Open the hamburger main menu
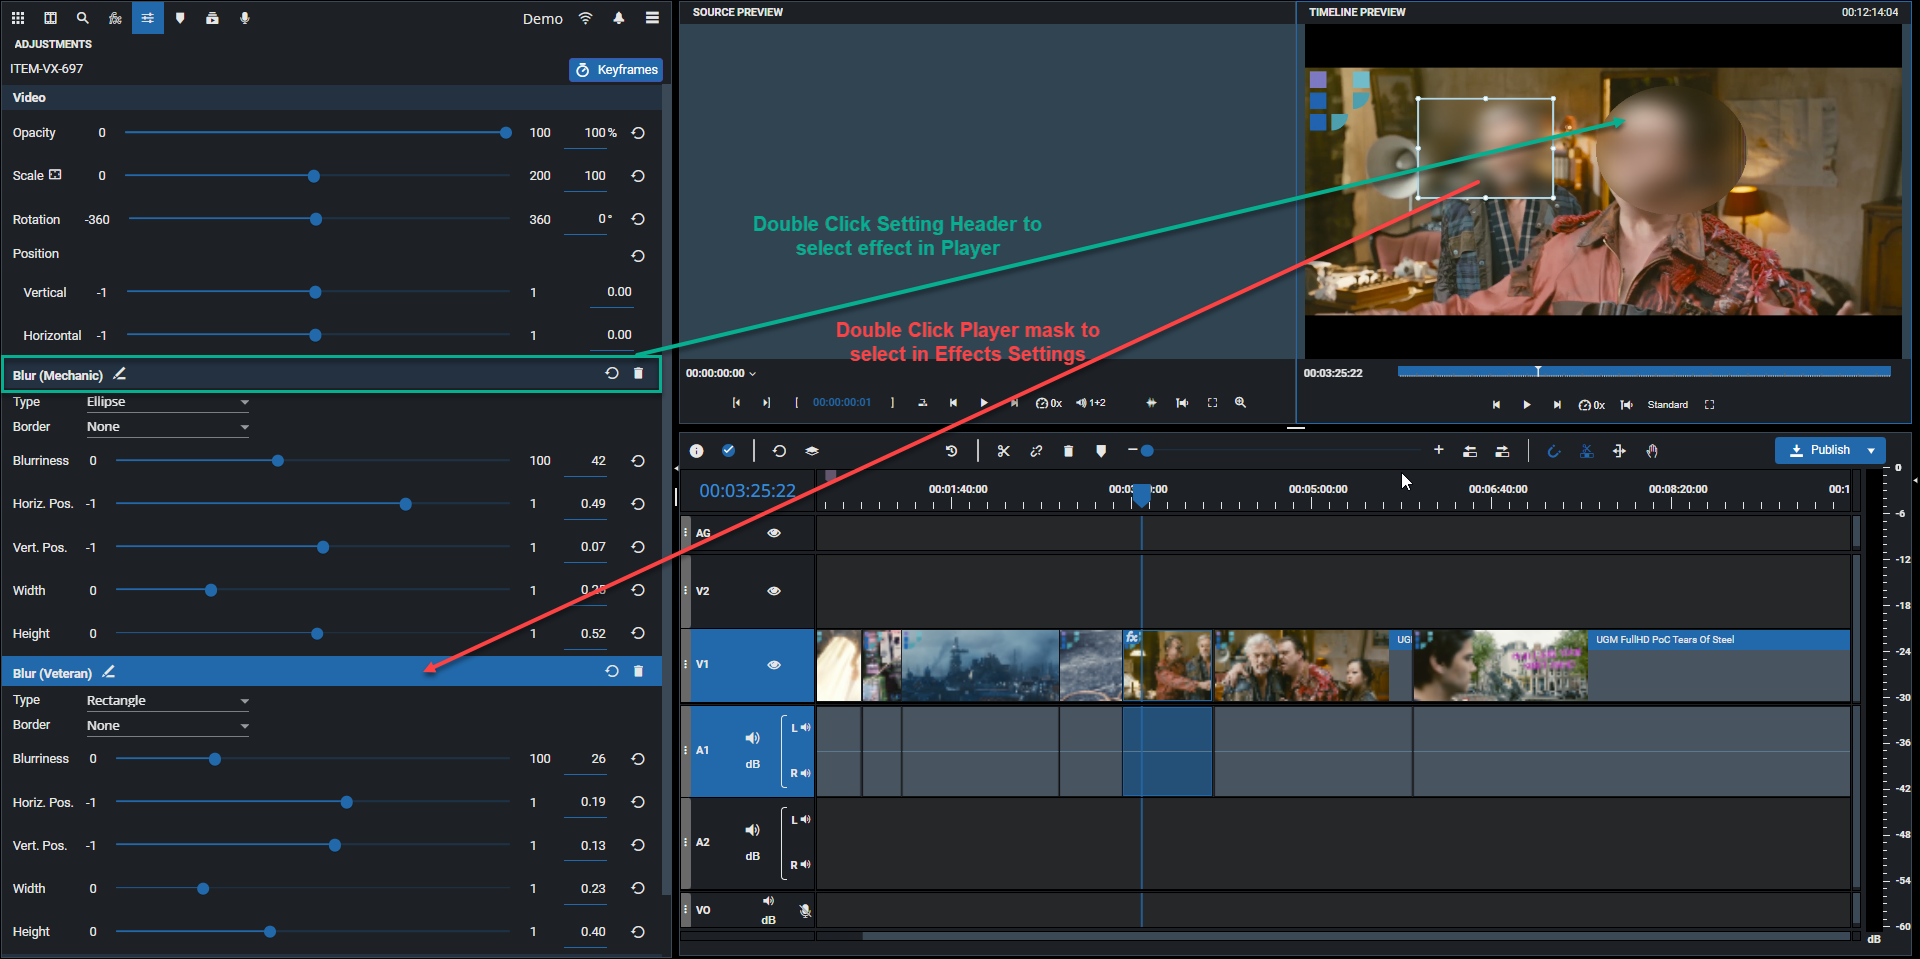This screenshot has width=1920, height=959. pos(652,18)
